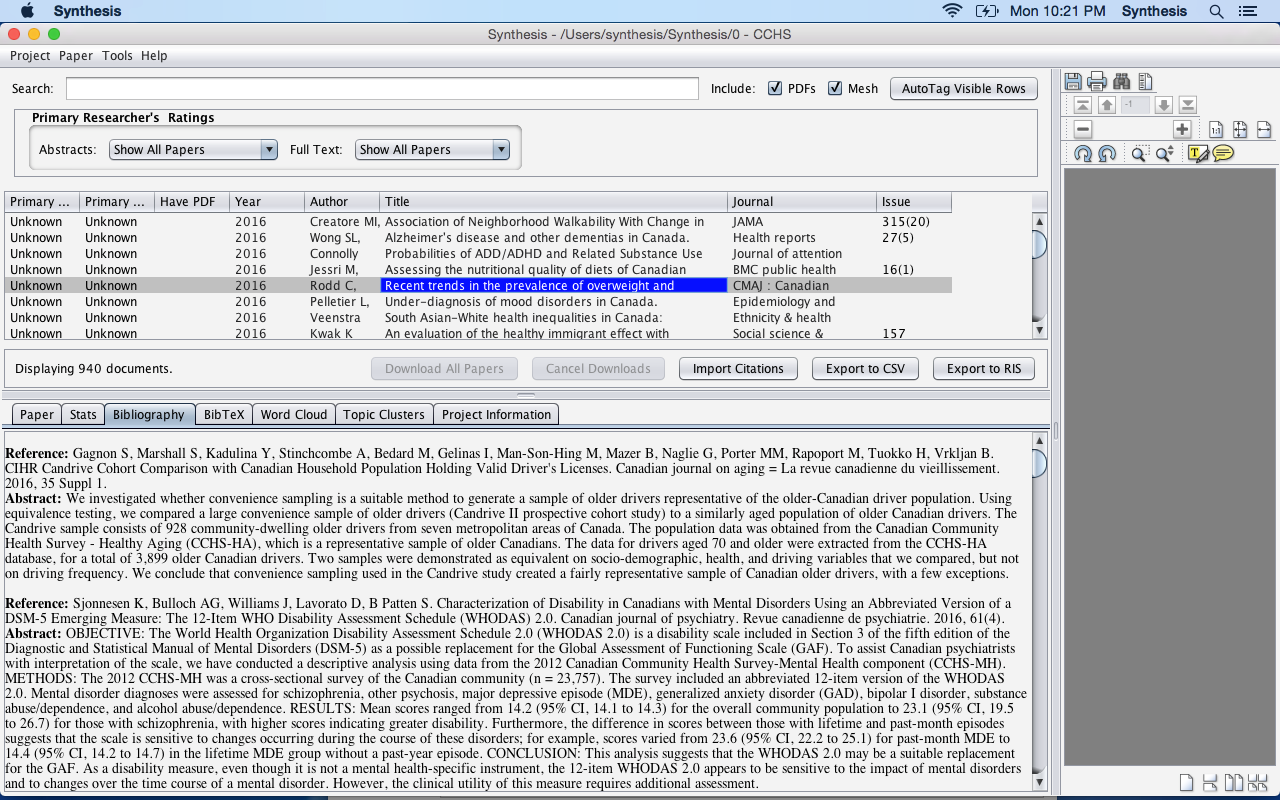Select the "Probabilities of ADD/ADHD" paper row
Image resolution: width=1280 pixels, height=800 pixels.
click(478, 254)
